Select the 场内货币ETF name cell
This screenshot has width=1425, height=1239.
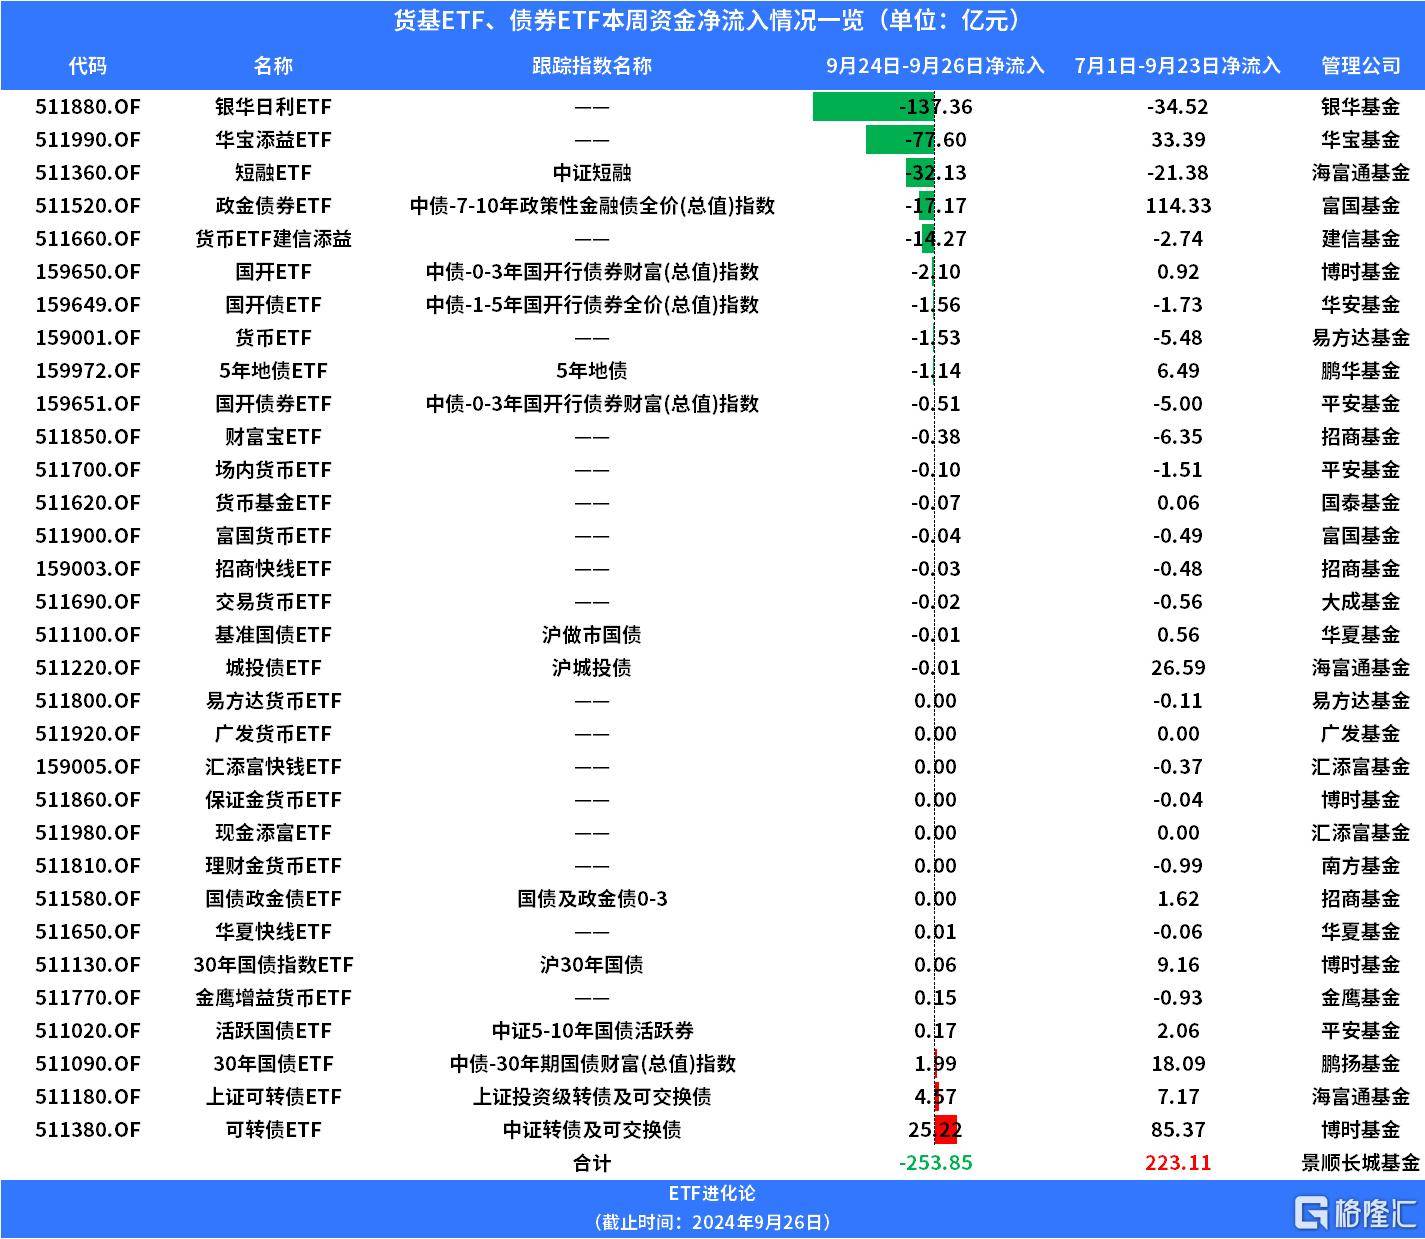(x=273, y=470)
